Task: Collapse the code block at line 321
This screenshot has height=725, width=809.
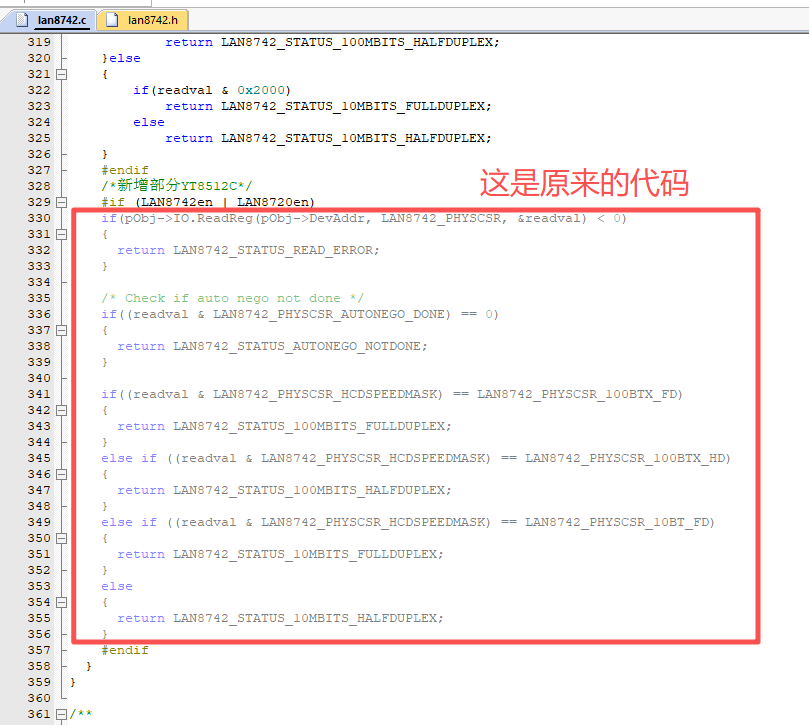Action: tap(61, 74)
